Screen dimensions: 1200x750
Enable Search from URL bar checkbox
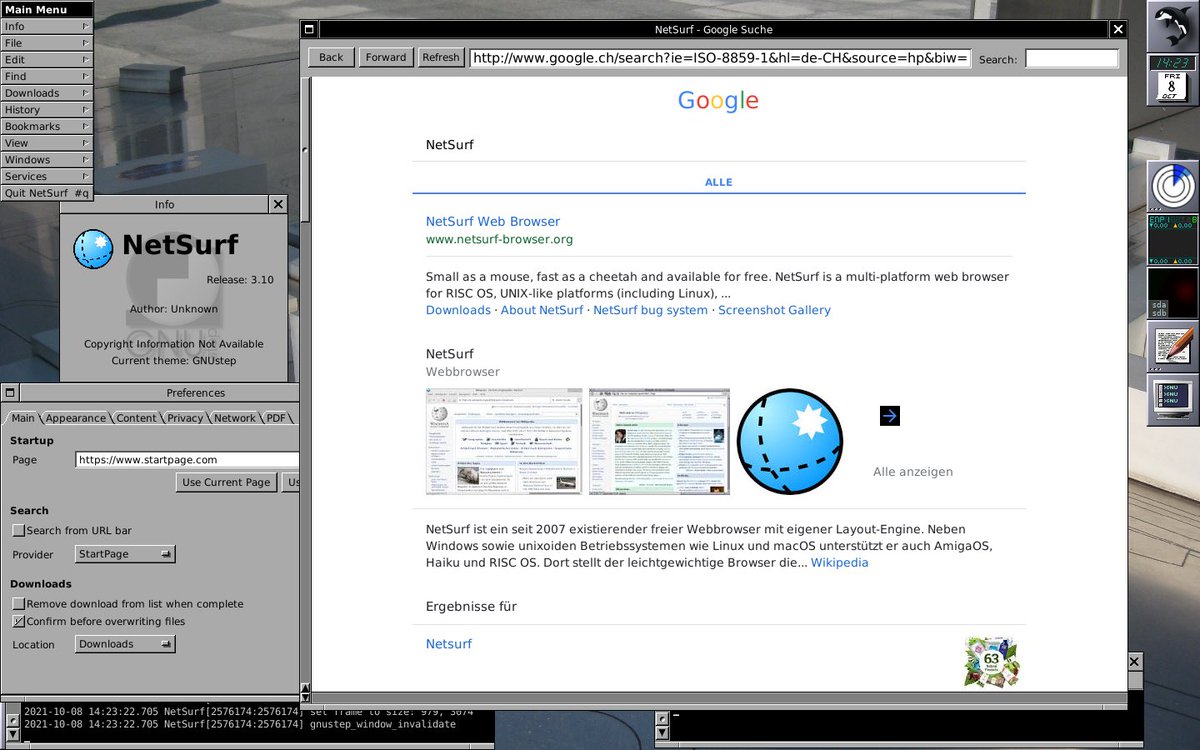[x=19, y=530]
